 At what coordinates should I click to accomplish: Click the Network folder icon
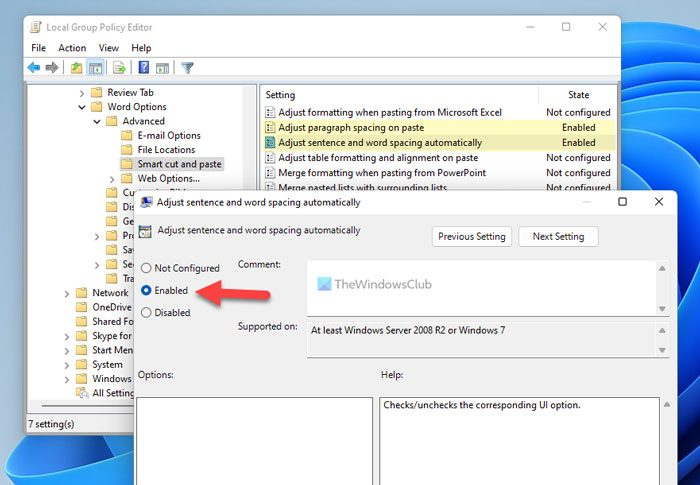point(81,293)
